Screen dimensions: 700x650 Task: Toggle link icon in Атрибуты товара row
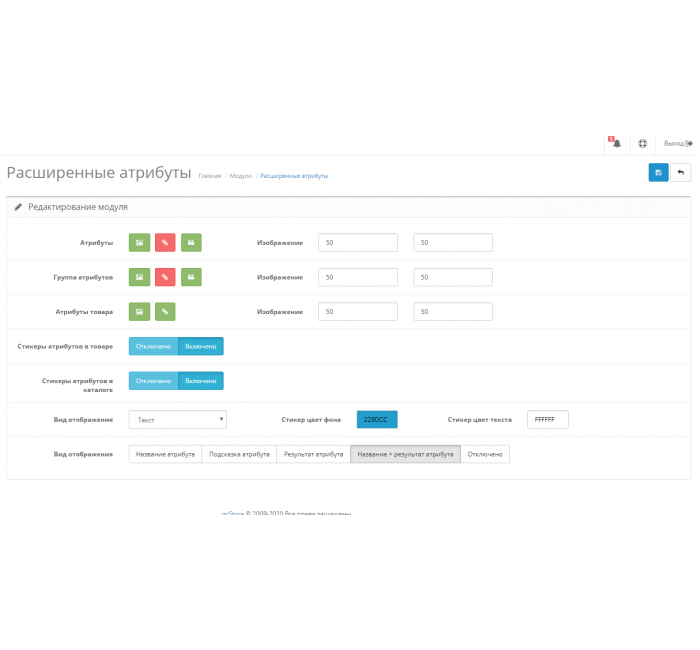coord(165,312)
